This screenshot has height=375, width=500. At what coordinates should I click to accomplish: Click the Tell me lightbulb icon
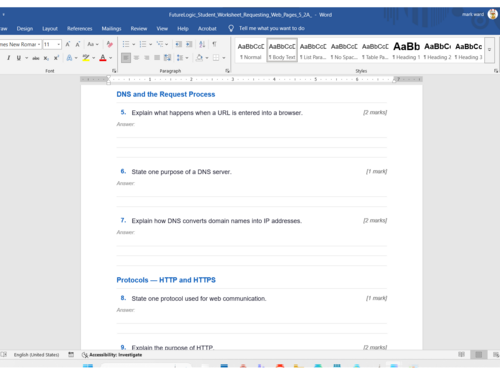[x=231, y=28]
